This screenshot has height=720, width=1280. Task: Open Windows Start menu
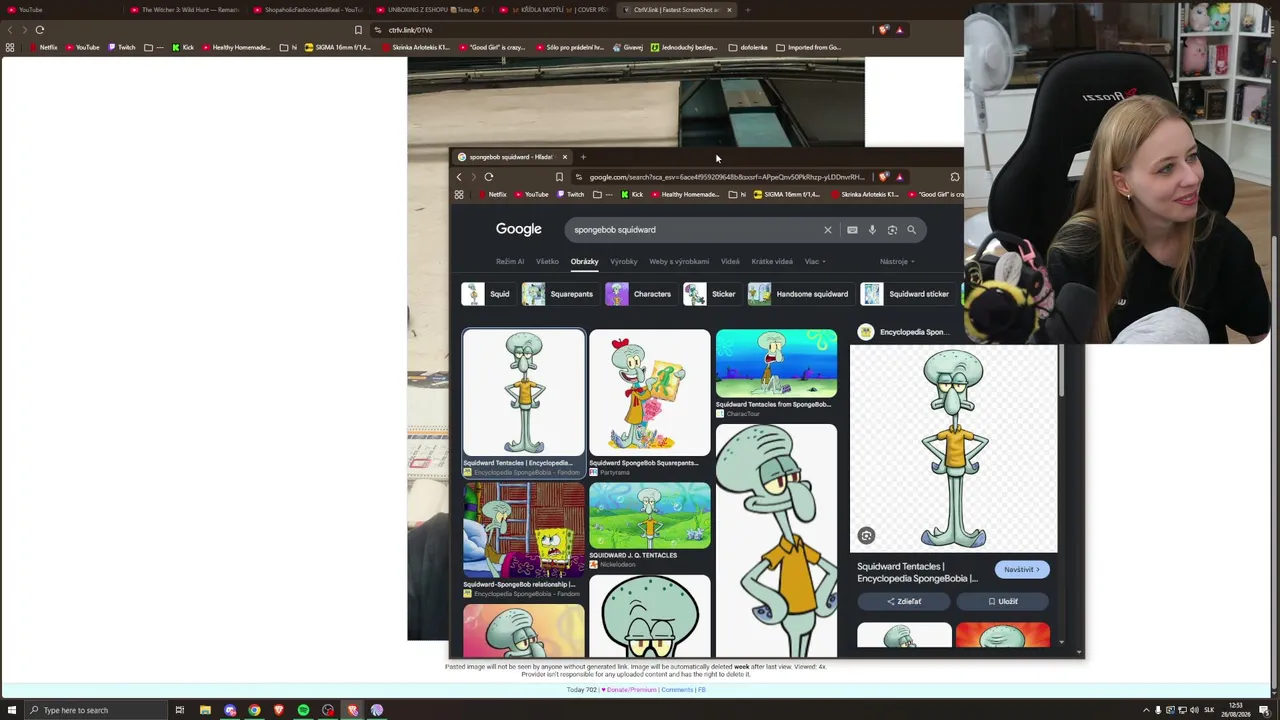[x=10, y=710]
